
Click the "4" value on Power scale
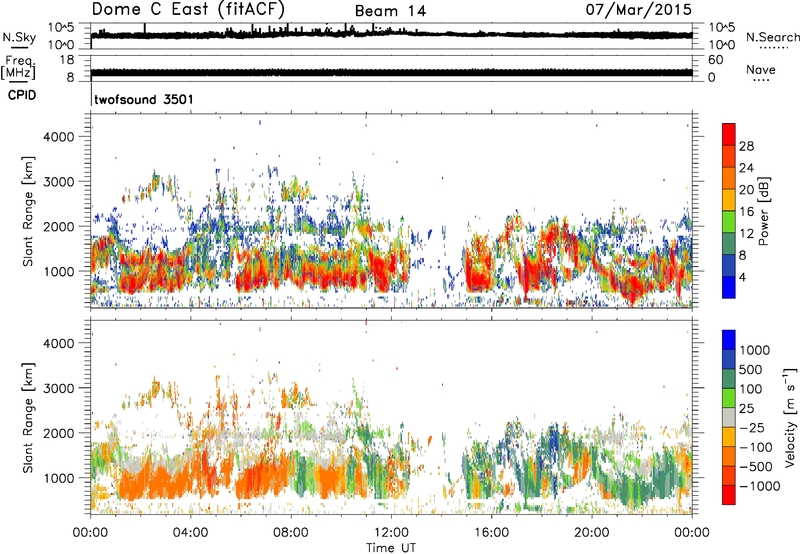click(x=742, y=277)
